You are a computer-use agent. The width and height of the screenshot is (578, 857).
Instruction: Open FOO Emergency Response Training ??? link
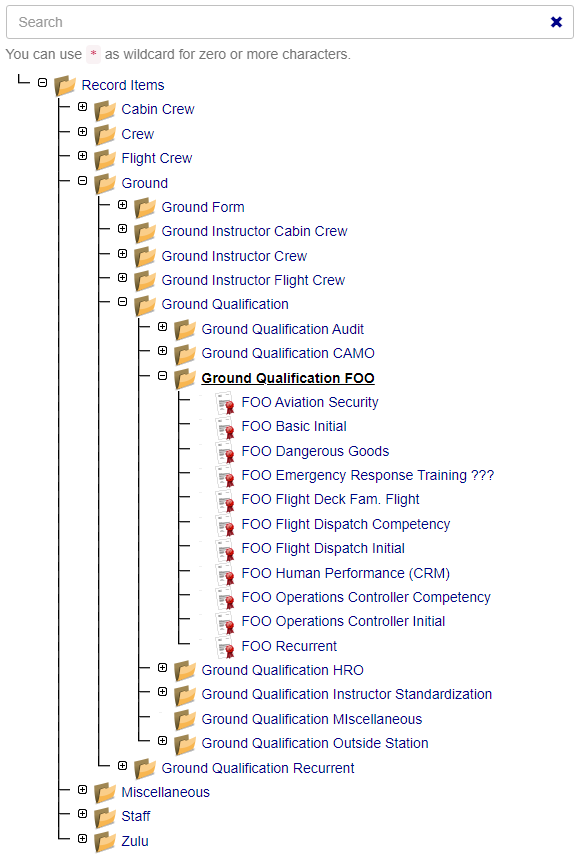[x=368, y=476]
